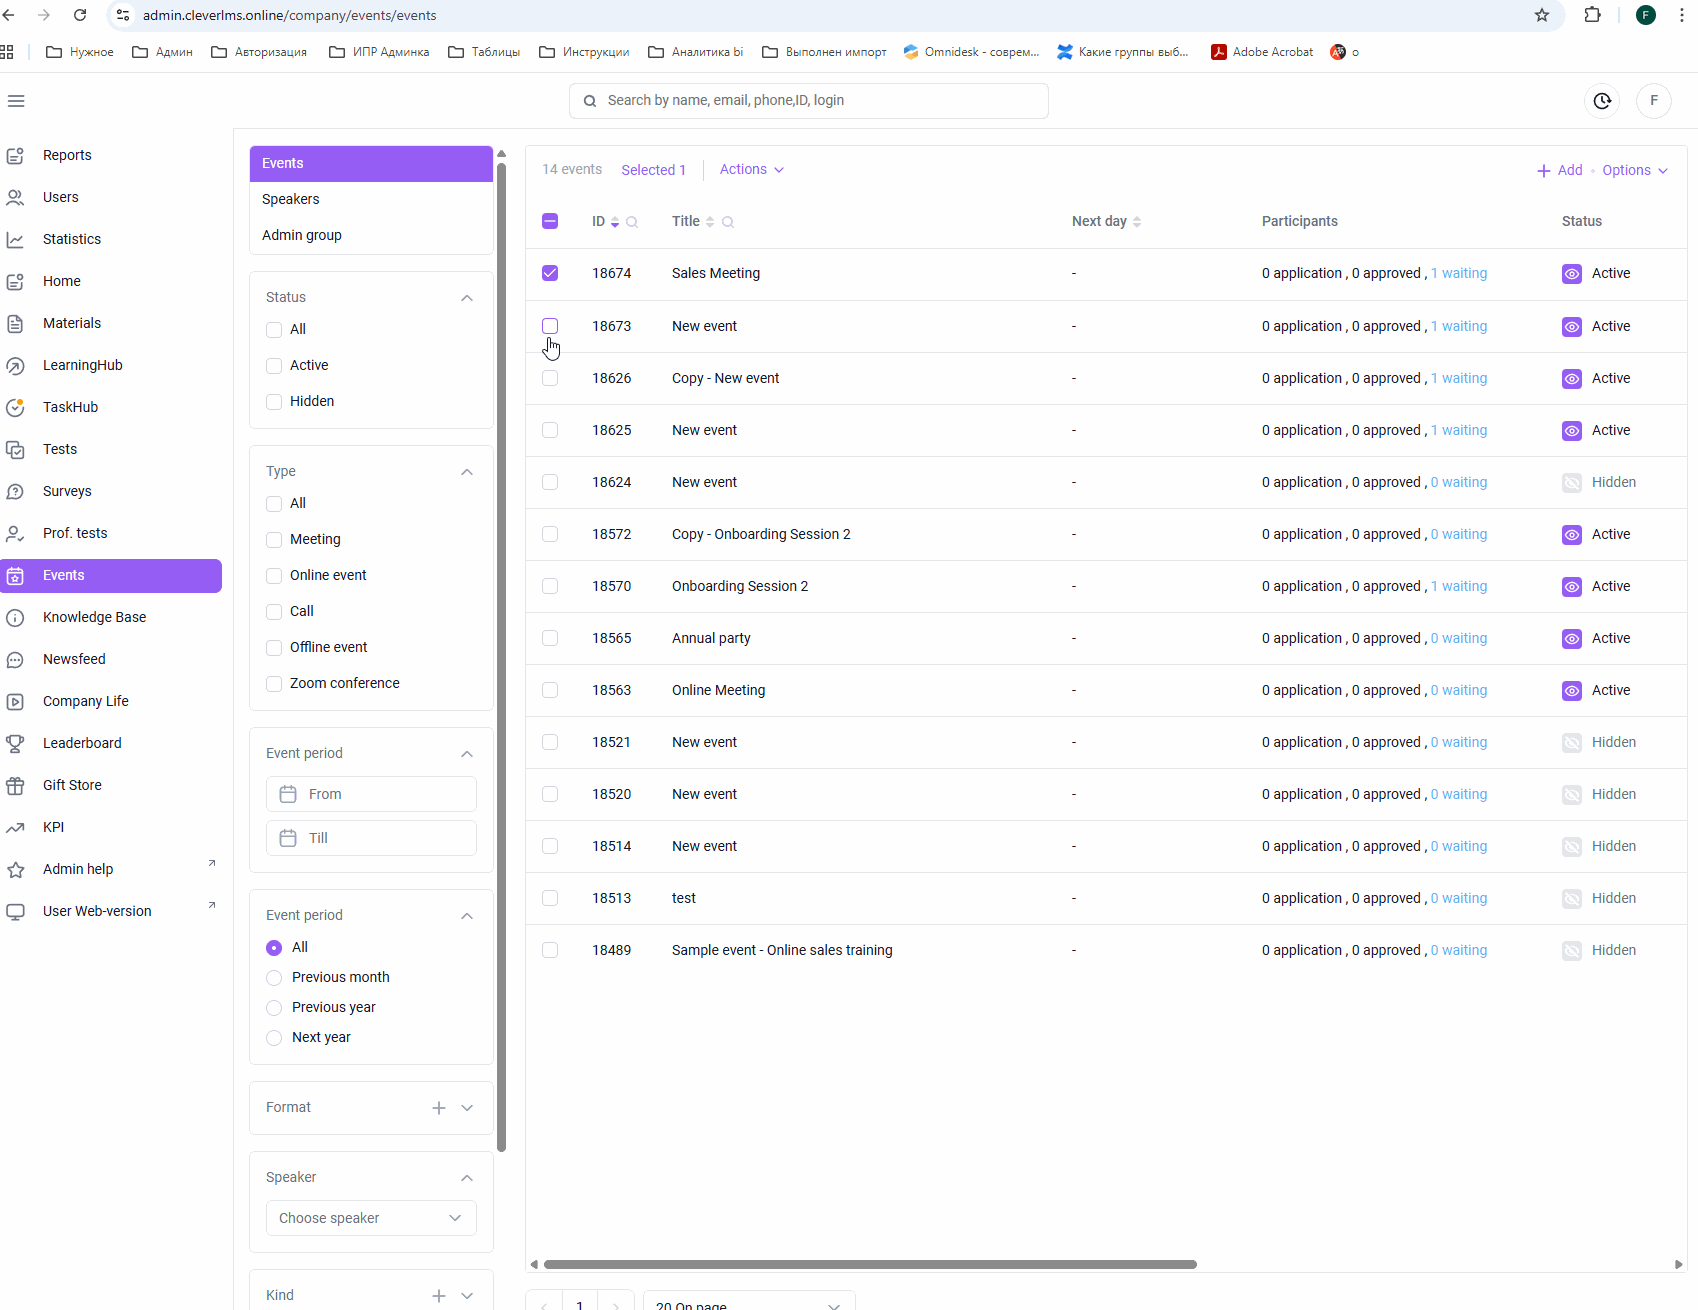Click the calendar icon in From field
This screenshot has width=1698, height=1310.
click(288, 794)
